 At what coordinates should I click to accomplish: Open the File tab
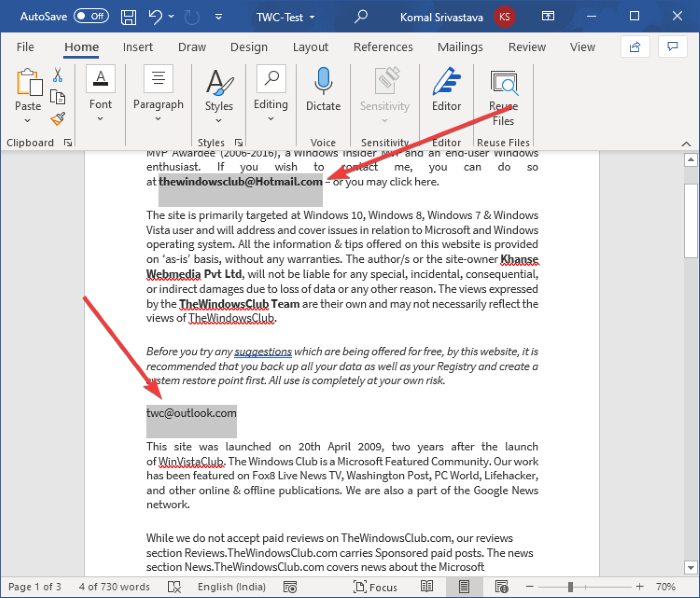25,47
